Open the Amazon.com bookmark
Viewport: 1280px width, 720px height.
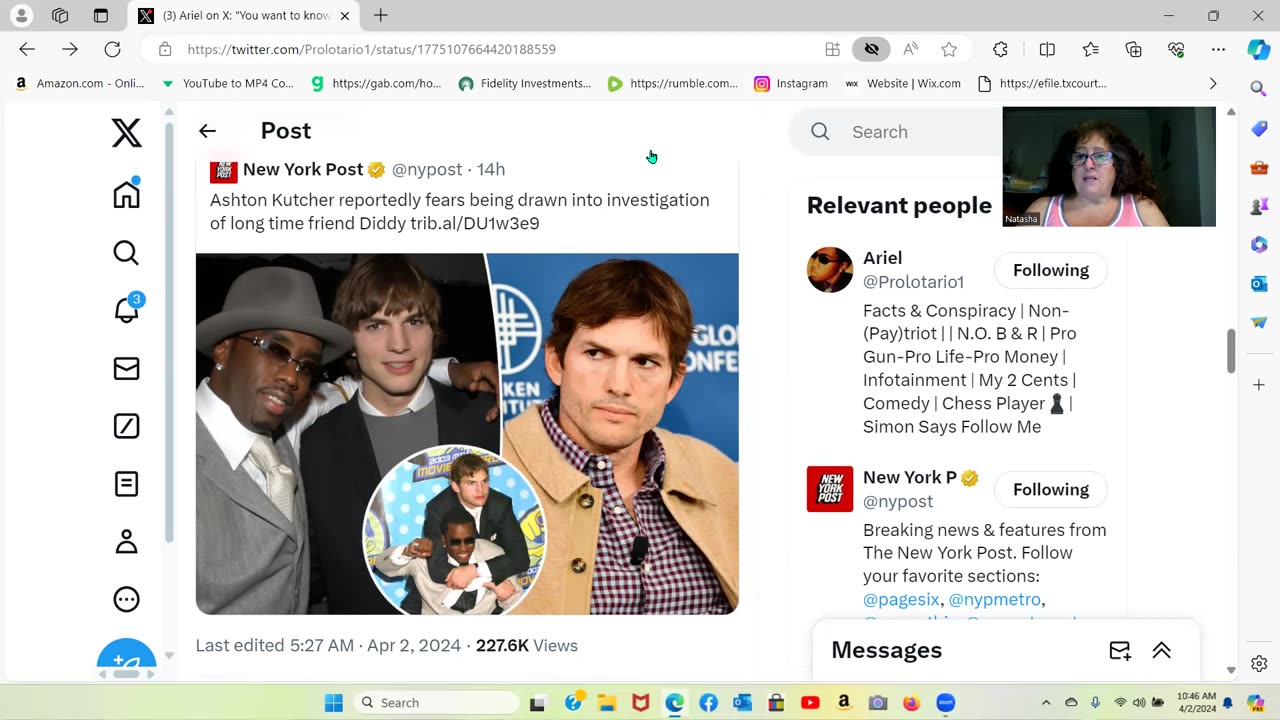(80, 83)
